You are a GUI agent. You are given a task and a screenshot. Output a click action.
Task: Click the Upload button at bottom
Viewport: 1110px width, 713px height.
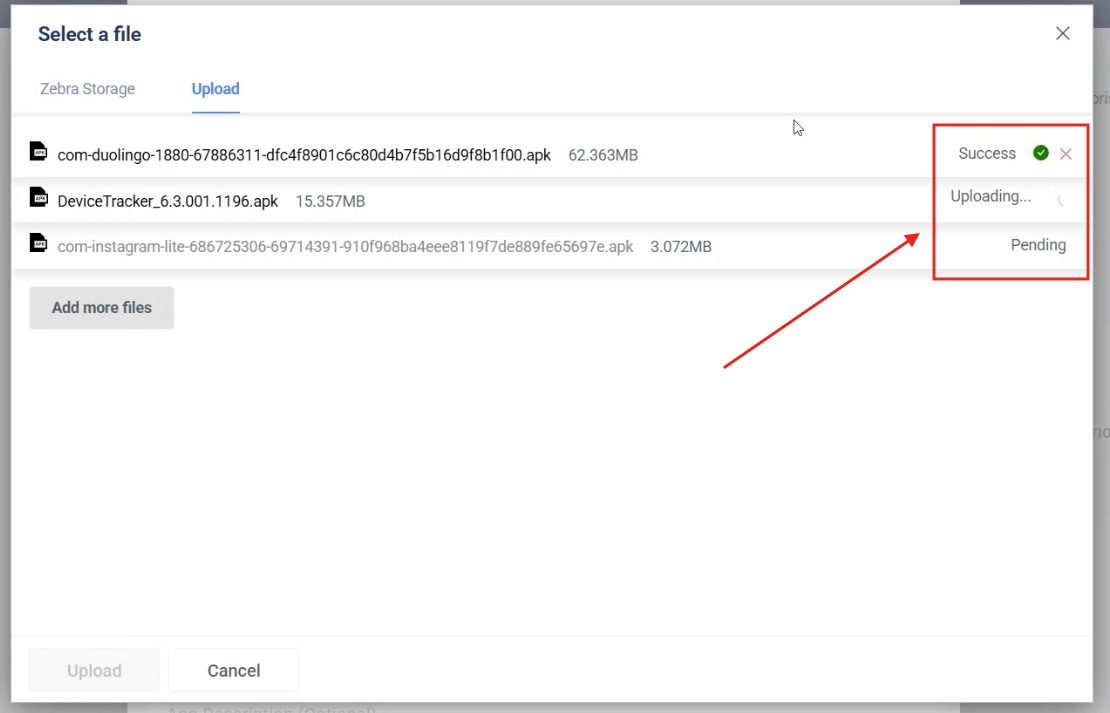tap(94, 670)
